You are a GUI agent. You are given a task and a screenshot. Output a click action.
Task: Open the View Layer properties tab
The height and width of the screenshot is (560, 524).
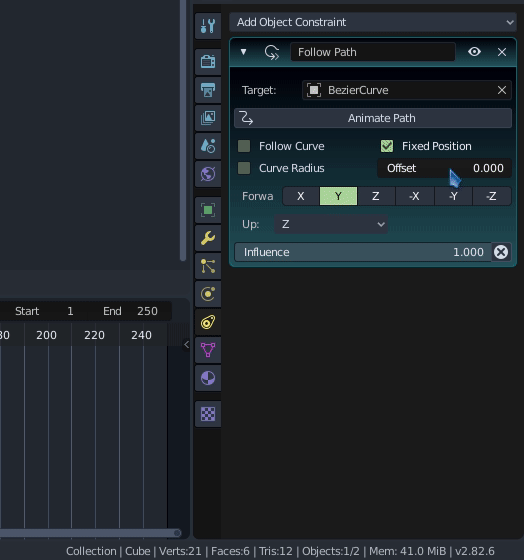pyautogui.click(x=208, y=118)
